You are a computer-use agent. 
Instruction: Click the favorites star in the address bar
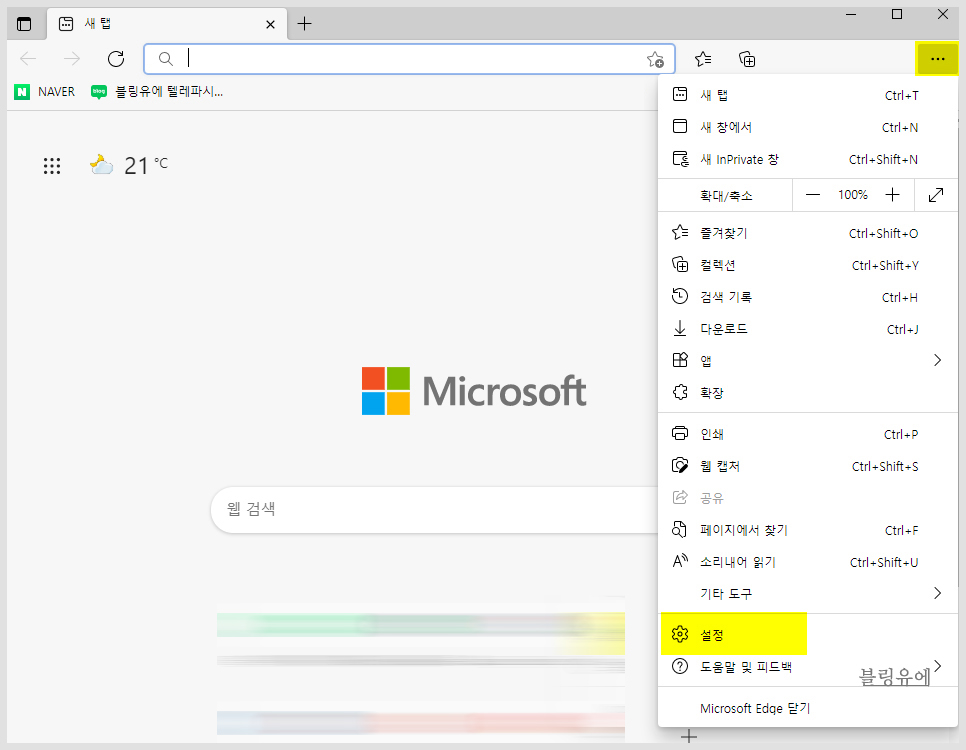(x=655, y=60)
